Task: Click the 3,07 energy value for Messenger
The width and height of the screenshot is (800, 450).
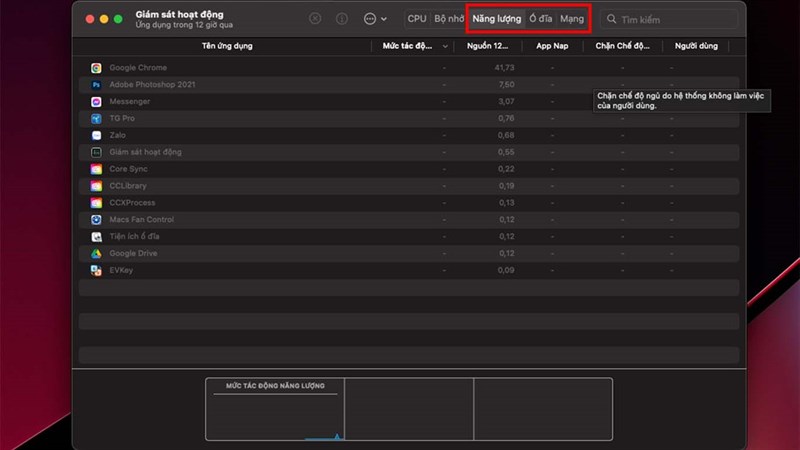Action: 506,101
